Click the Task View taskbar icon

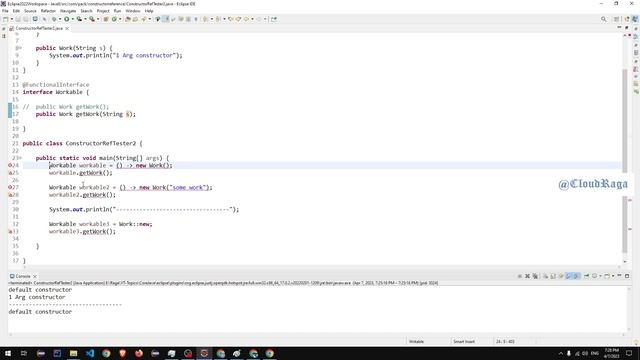point(24,353)
